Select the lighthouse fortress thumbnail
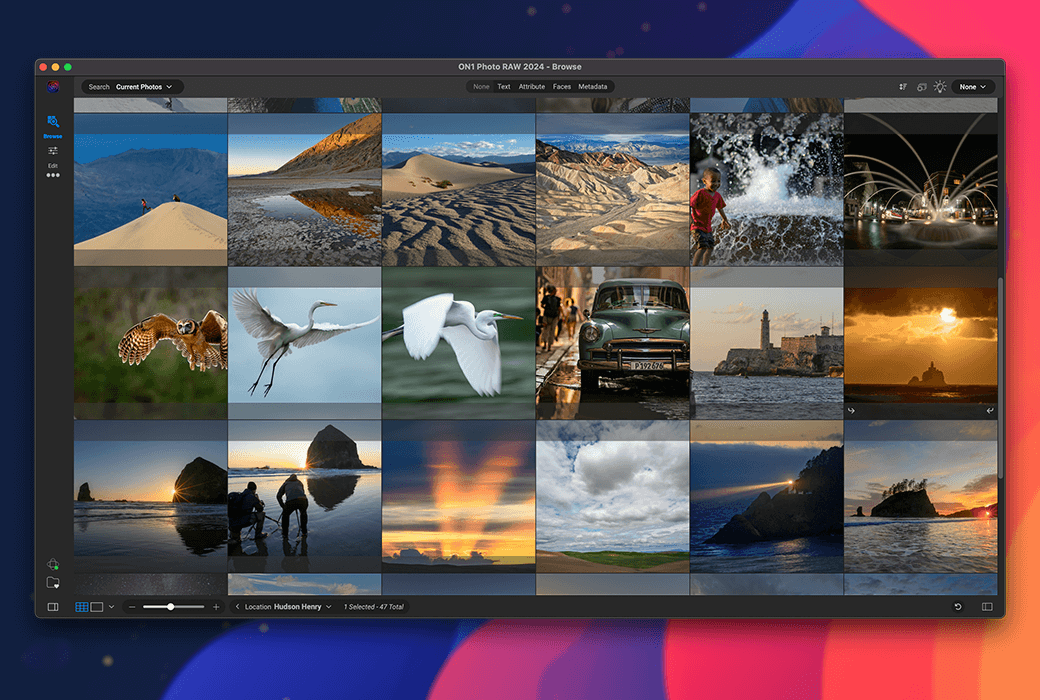The width and height of the screenshot is (1040, 700). tap(766, 343)
